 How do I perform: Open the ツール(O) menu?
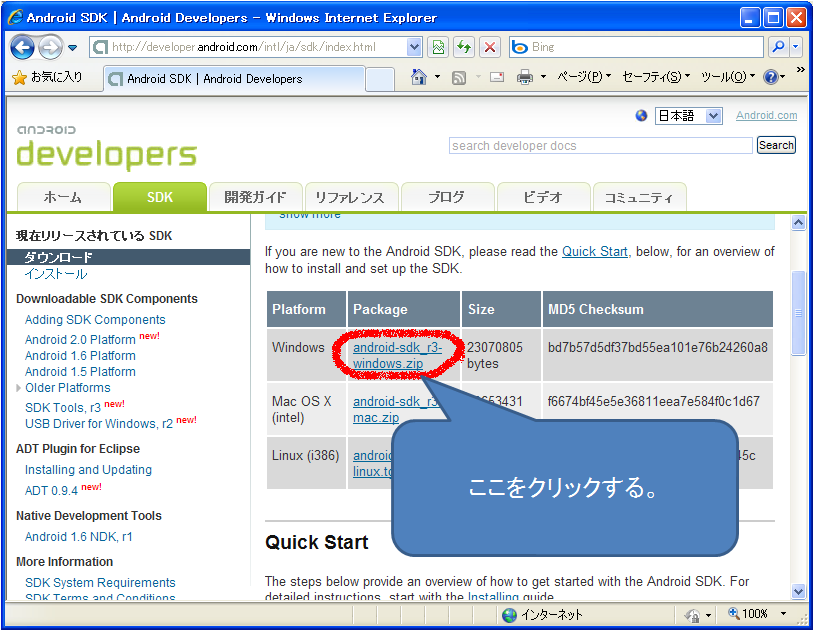point(728,77)
